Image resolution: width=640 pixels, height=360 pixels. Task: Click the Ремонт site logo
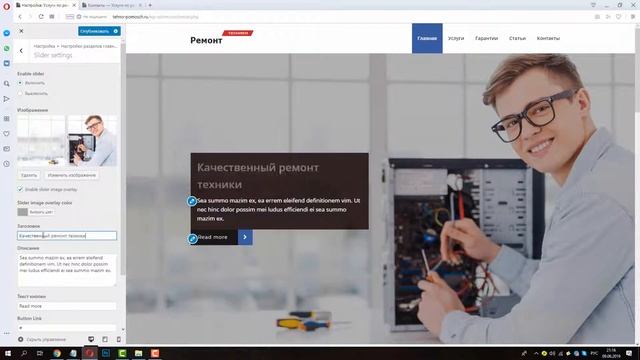coord(206,40)
